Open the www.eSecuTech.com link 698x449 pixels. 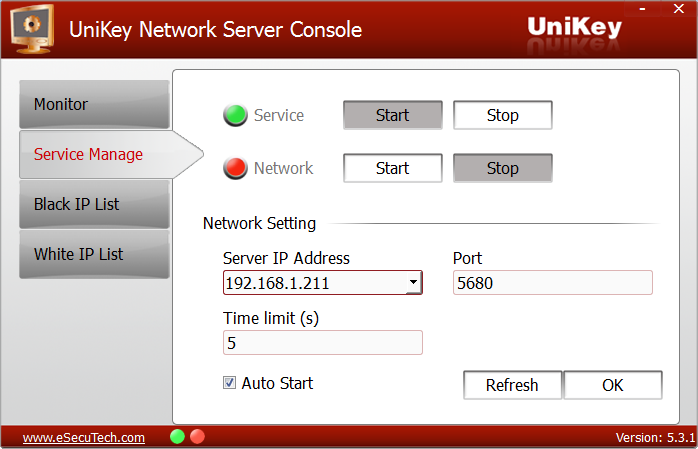pyautogui.click(x=84, y=438)
